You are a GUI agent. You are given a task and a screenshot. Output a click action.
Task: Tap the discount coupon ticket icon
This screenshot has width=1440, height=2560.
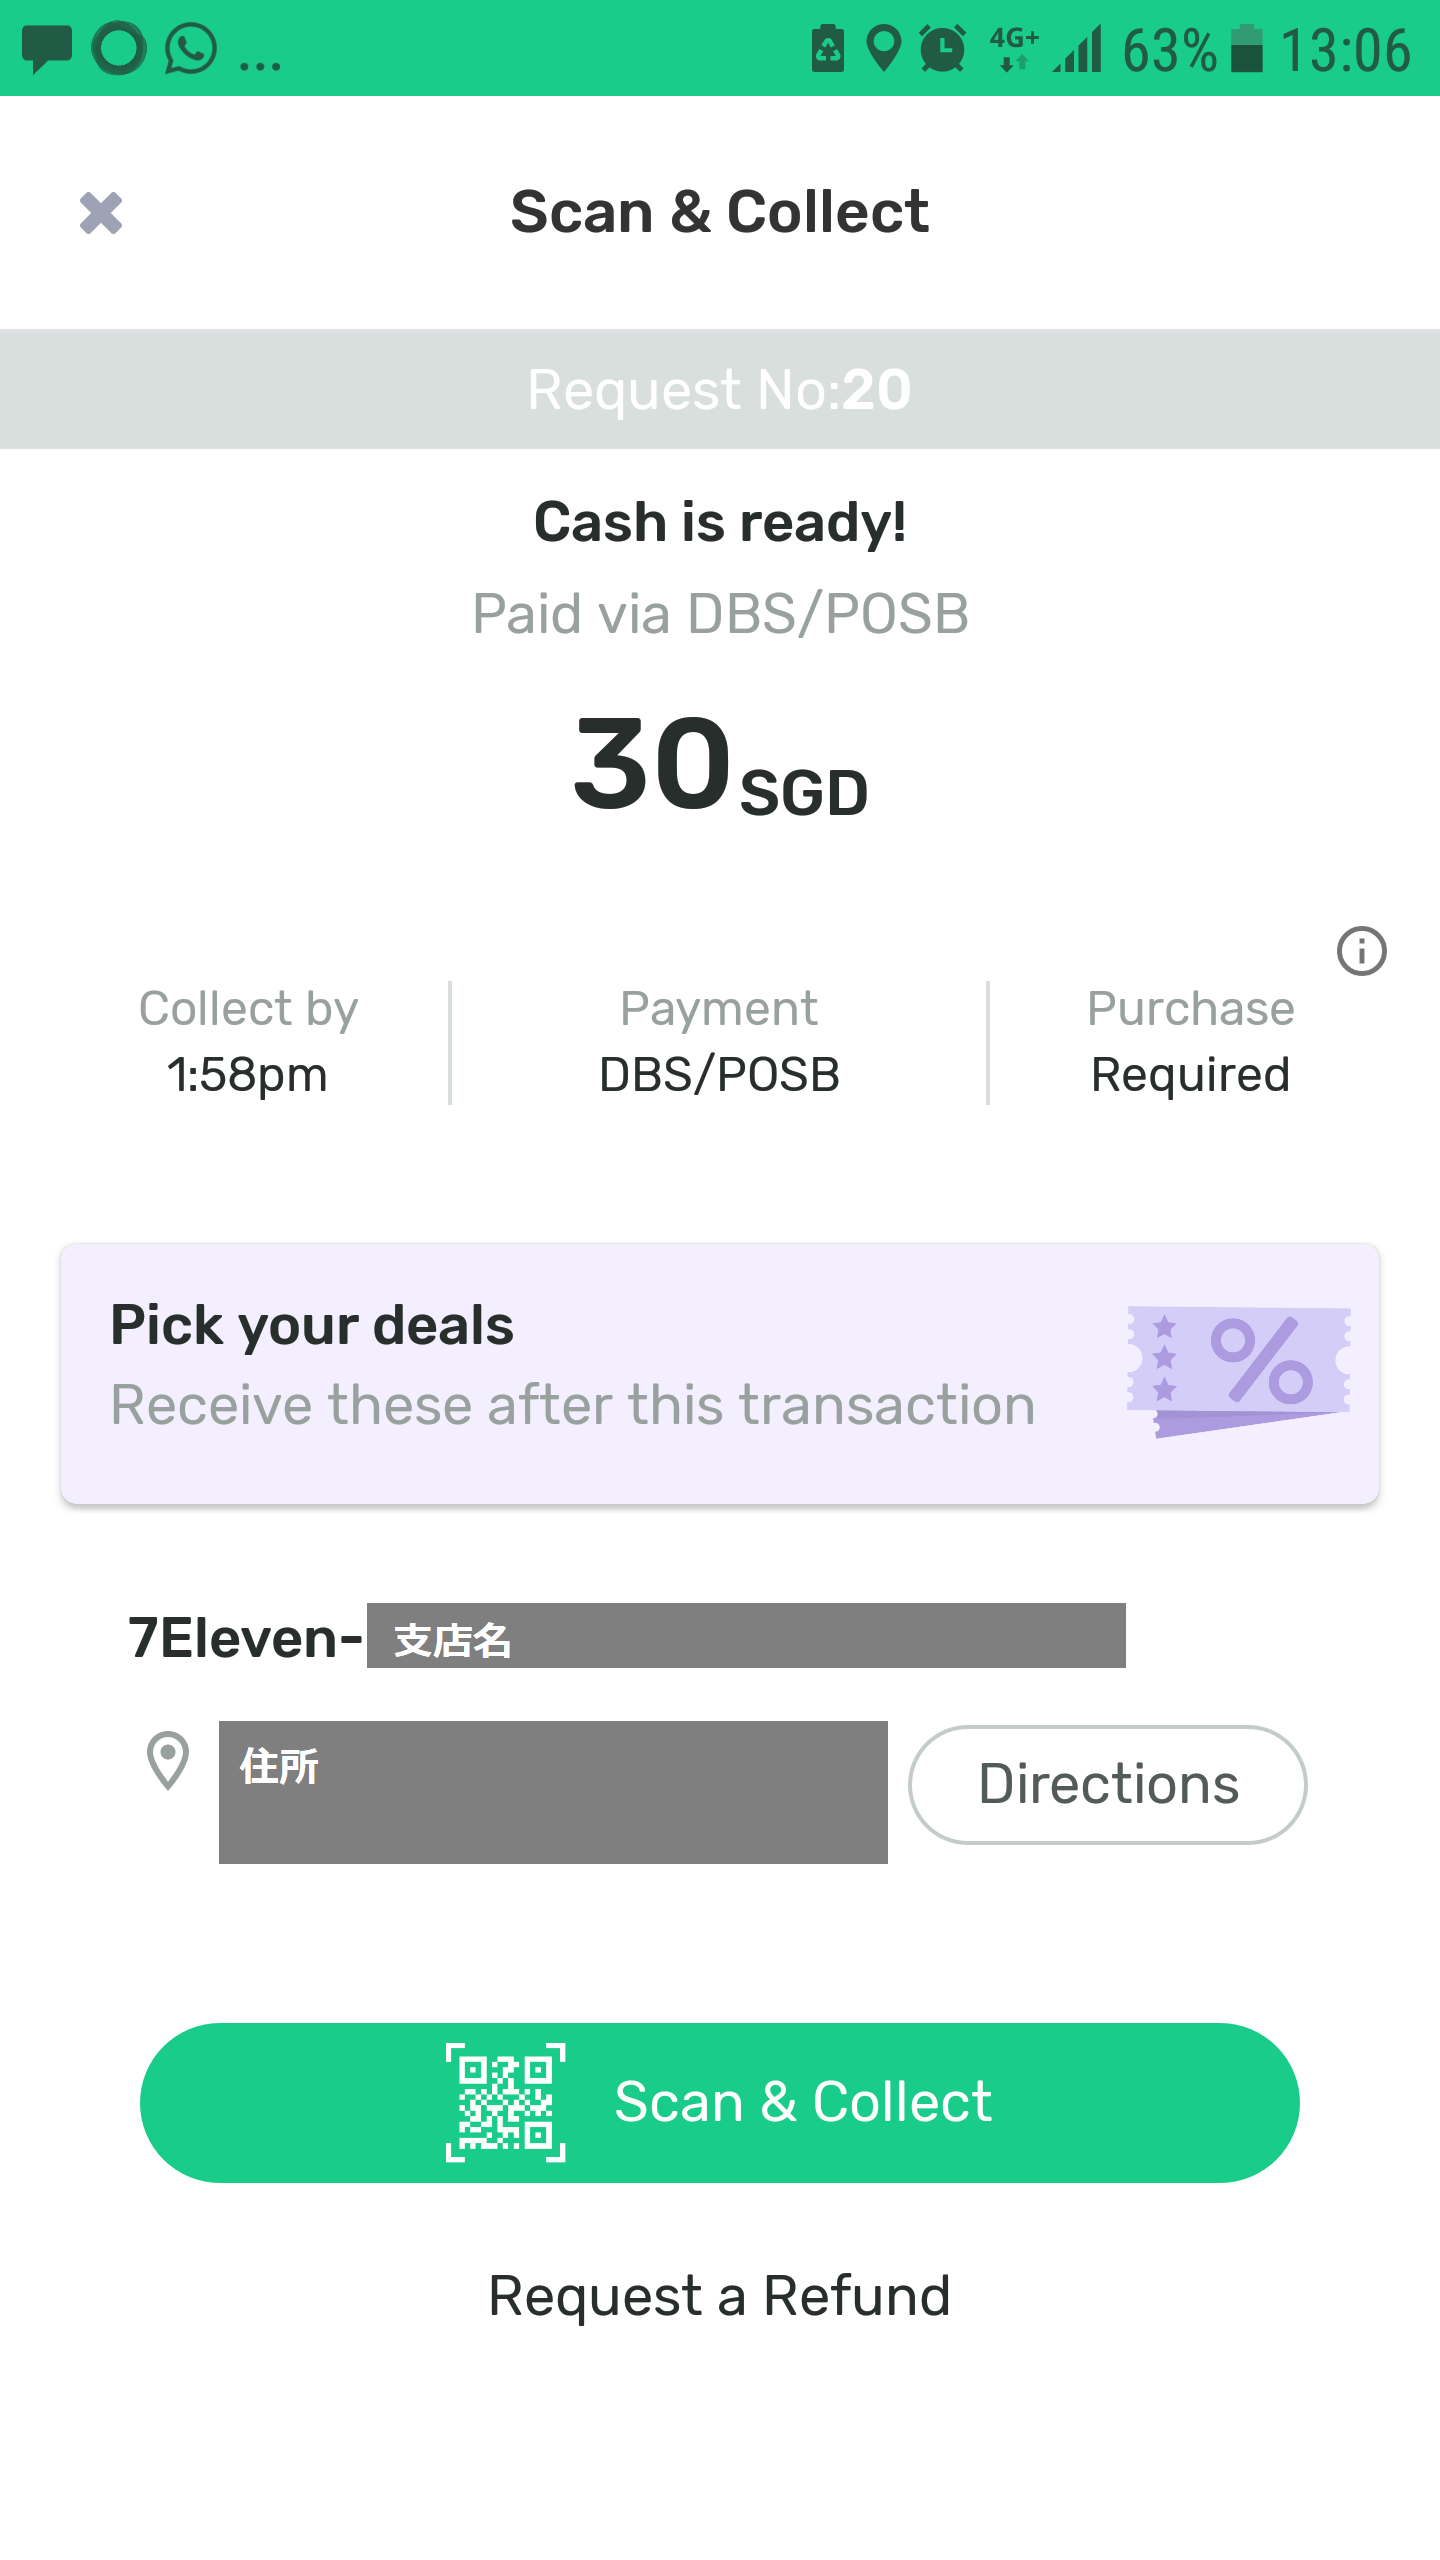coord(1239,1371)
